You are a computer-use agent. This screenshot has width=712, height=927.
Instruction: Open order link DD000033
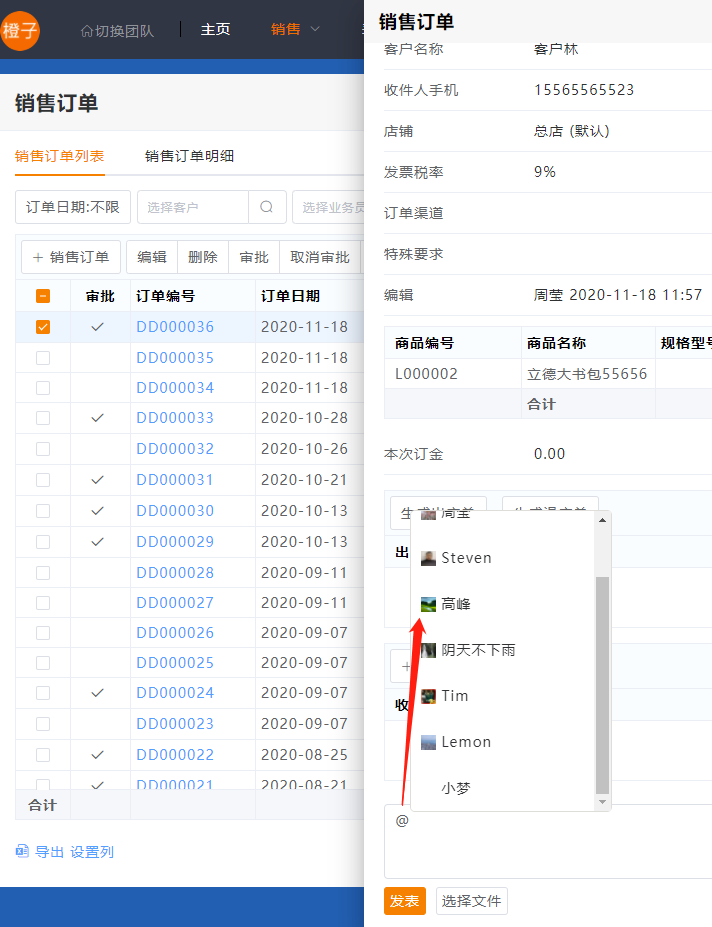[175, 418]
